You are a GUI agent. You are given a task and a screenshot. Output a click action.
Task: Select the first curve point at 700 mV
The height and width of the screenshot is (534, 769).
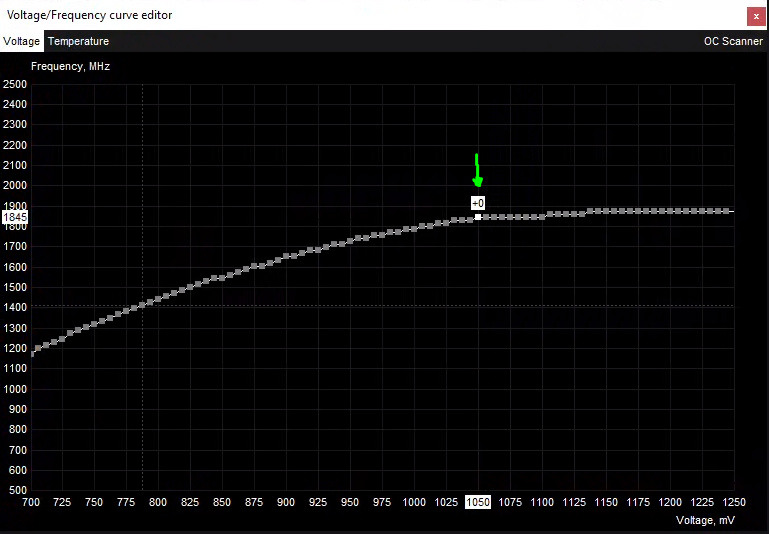pyautogui.click(x=32, y=354)
